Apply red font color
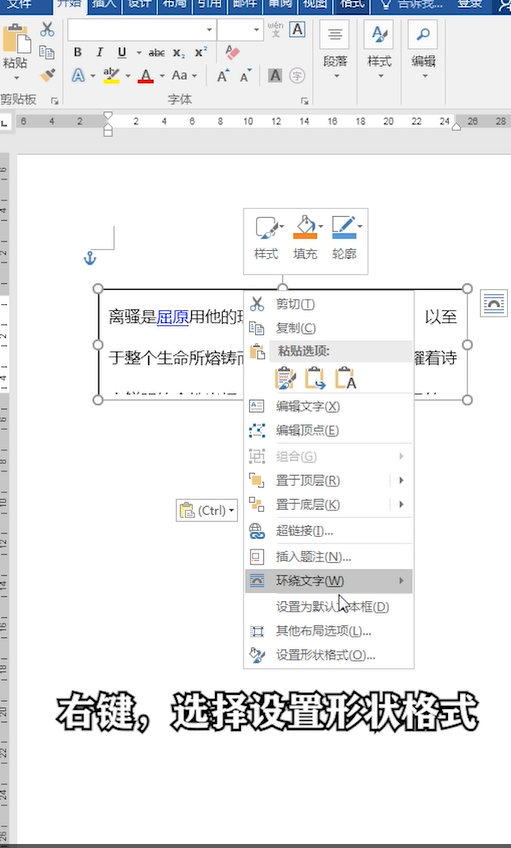Image resolution: width=511 pixels, height=848 pixels. (x=145, y=75)
